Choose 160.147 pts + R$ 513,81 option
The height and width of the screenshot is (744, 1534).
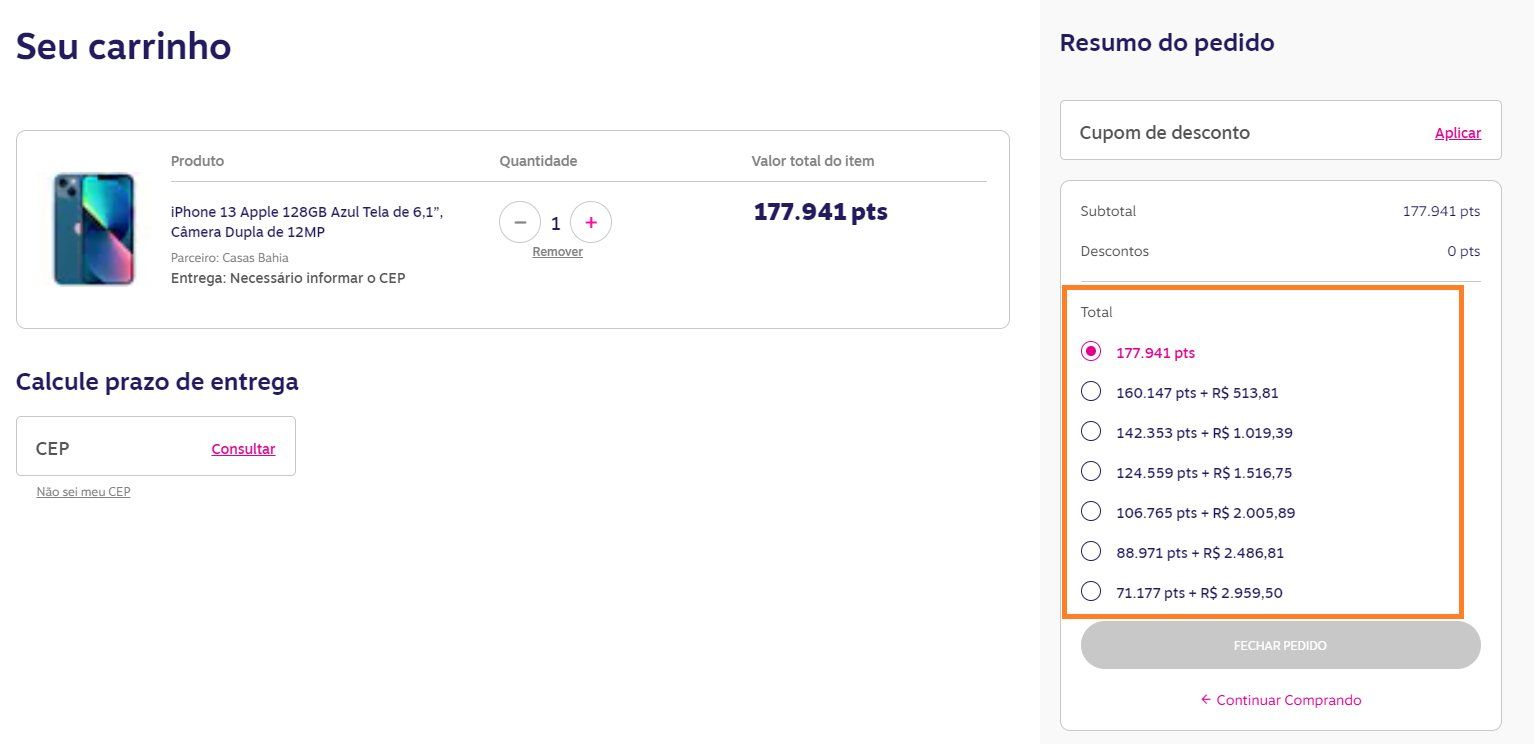tap(1091, 392)
